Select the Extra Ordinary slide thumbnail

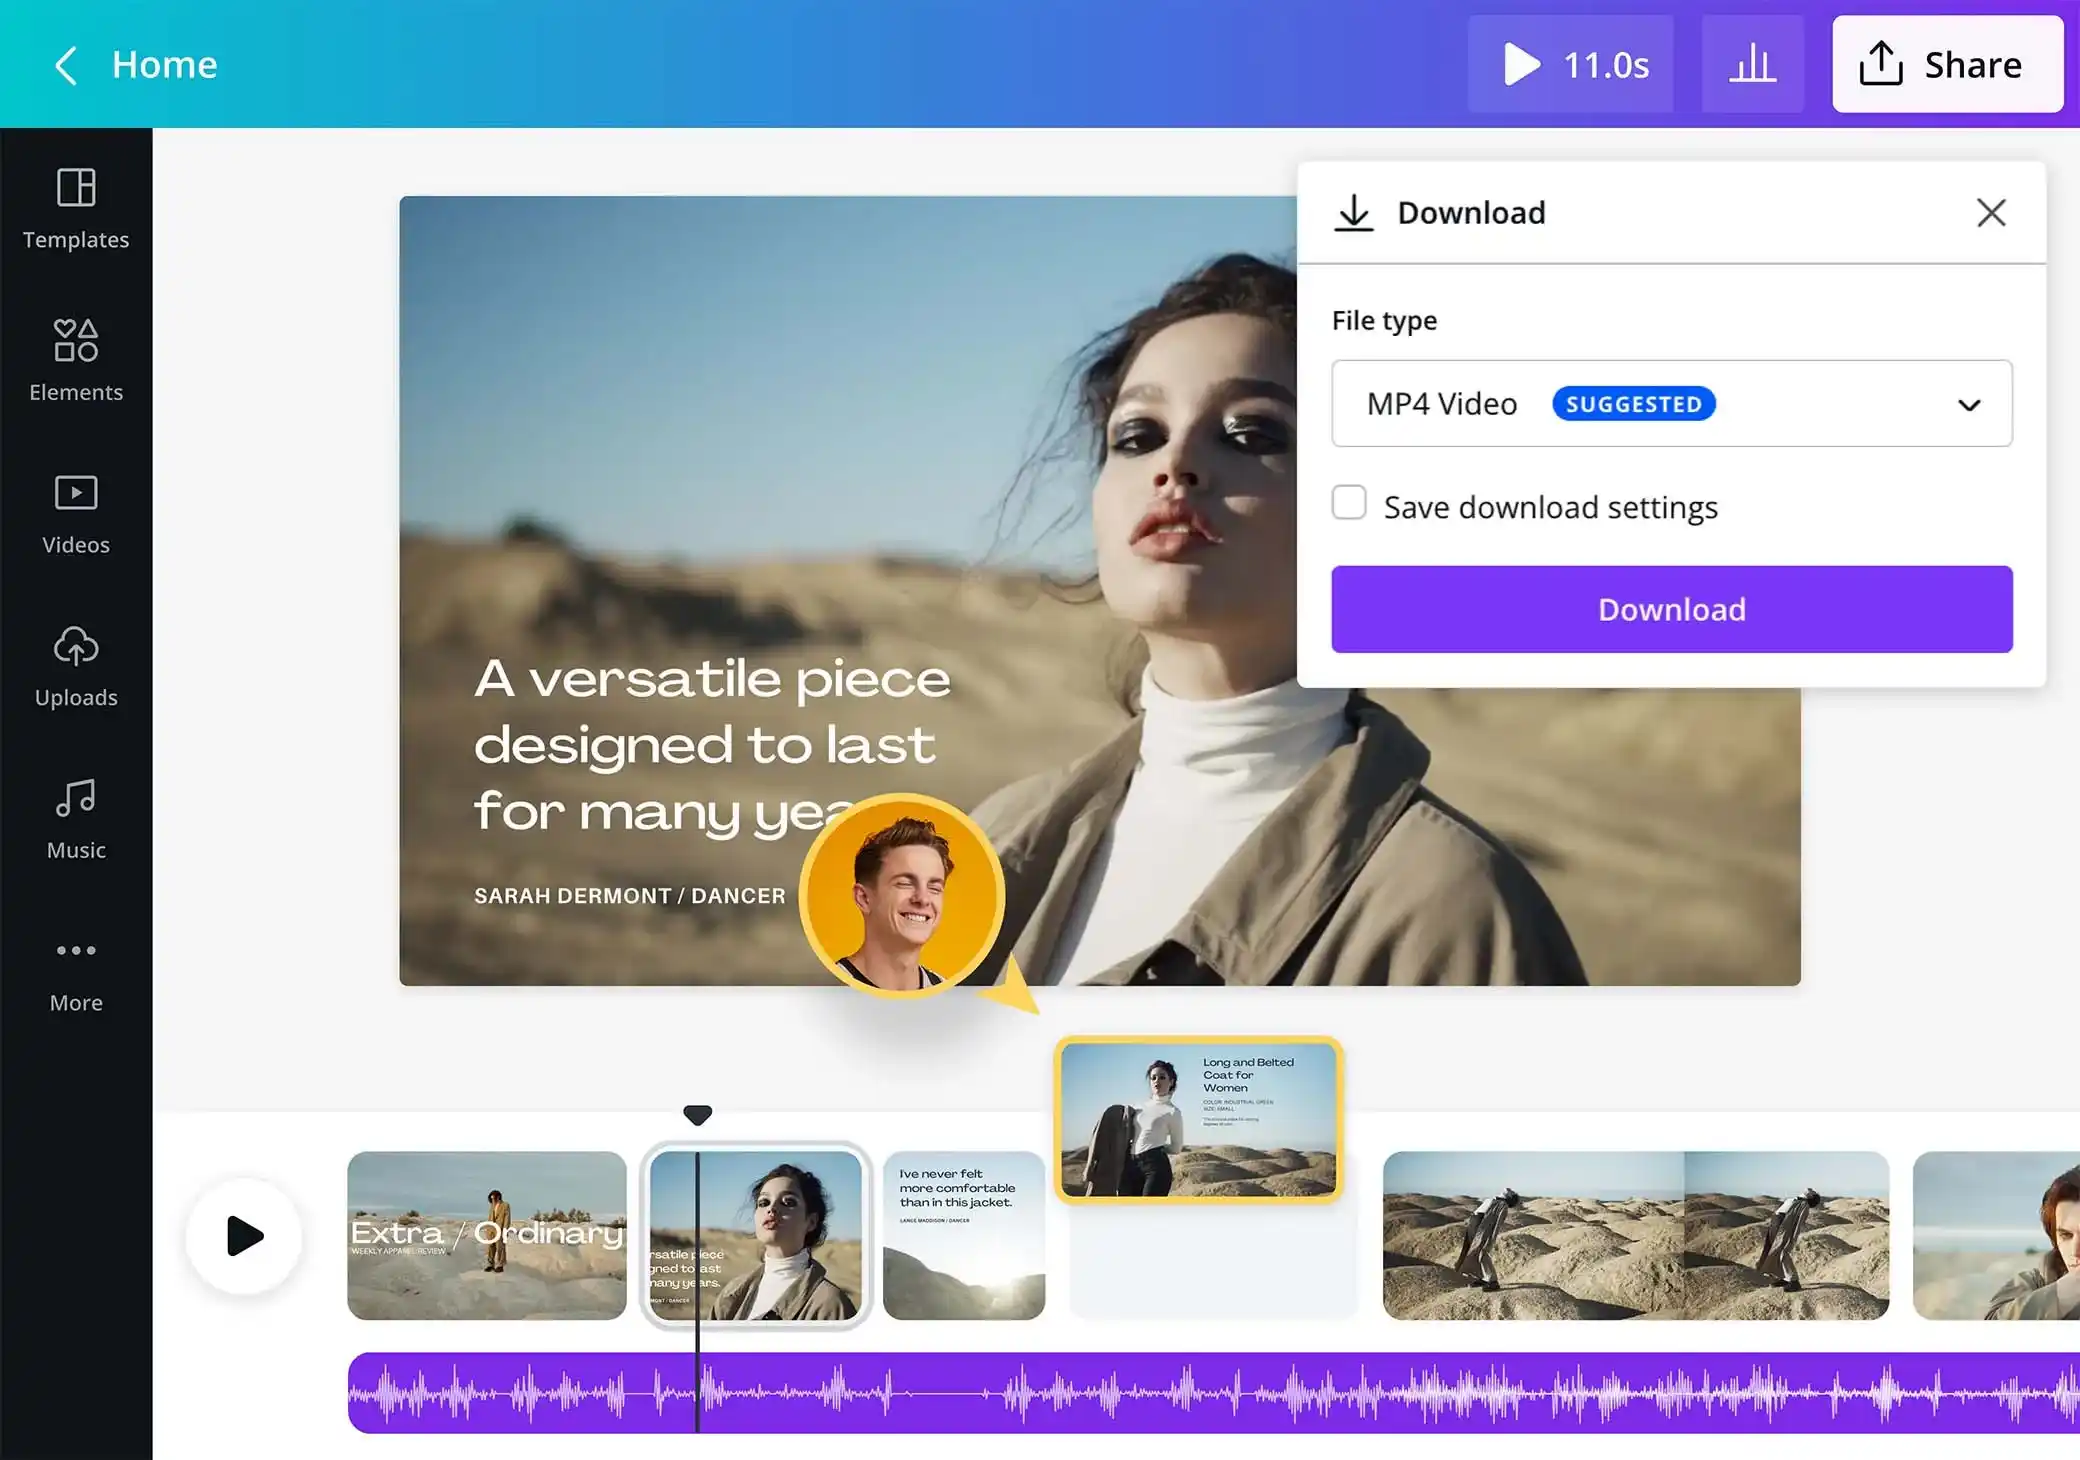click(485, 1236)
